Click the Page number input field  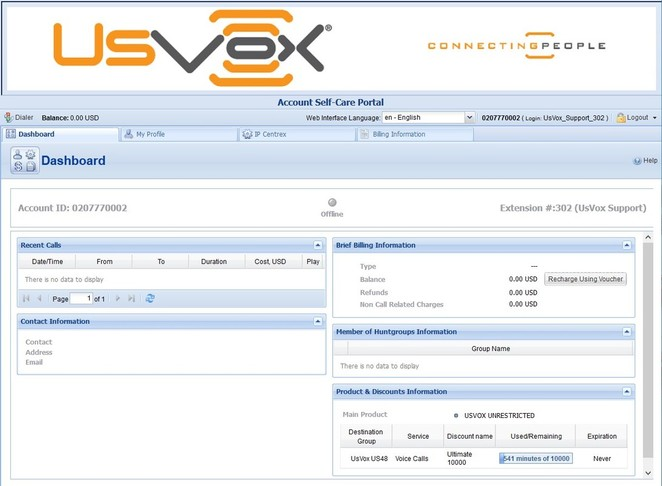81,299
